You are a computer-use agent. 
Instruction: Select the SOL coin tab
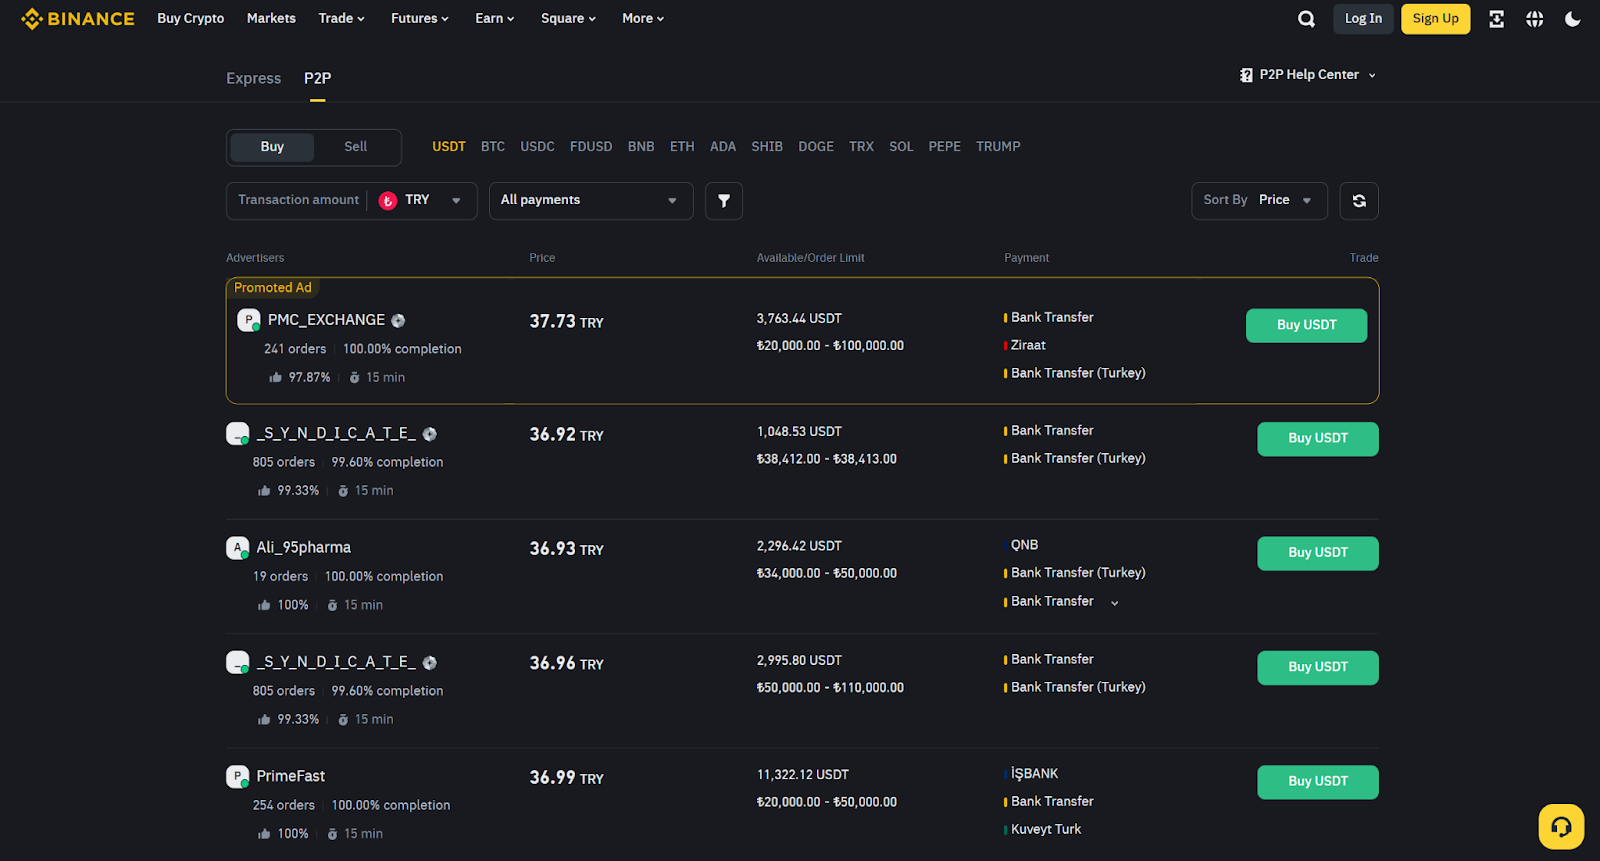(901, 147)
